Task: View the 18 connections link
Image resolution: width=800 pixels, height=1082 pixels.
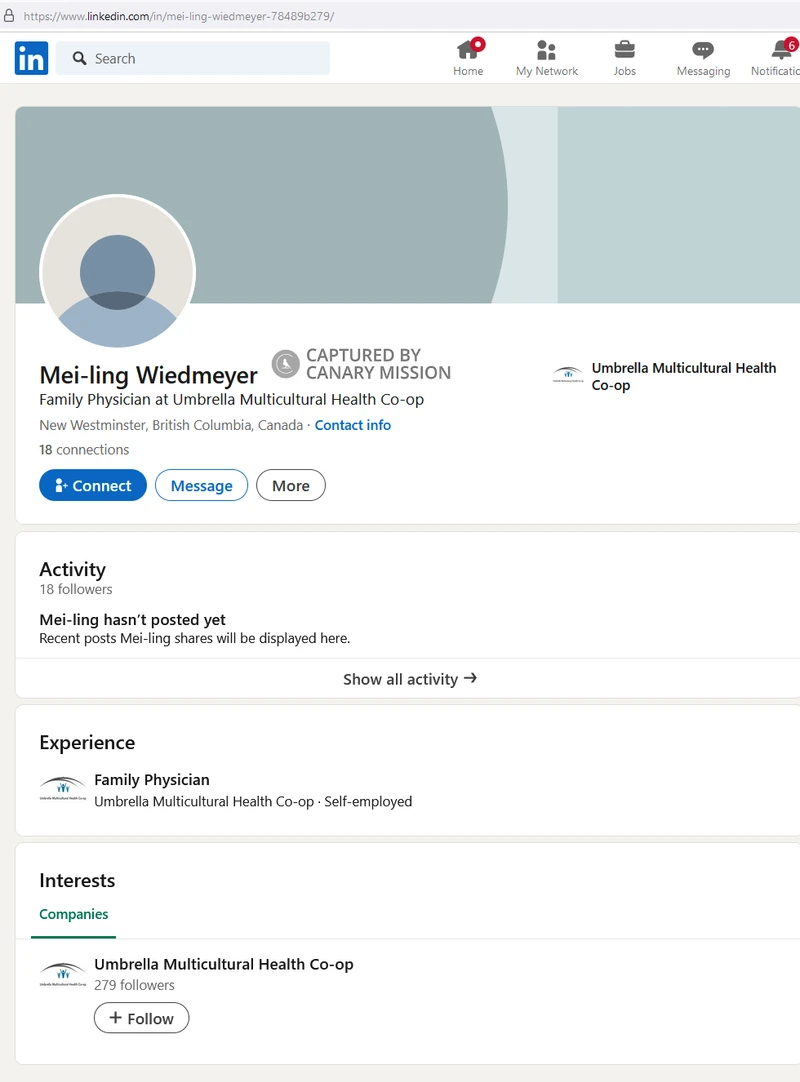Action: (x=84, y=450)
